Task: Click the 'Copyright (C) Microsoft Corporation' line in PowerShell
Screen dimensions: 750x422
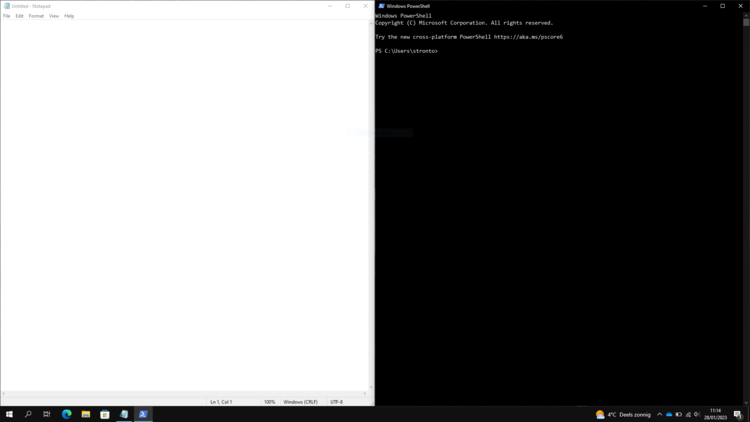Action: pos(464,23)
